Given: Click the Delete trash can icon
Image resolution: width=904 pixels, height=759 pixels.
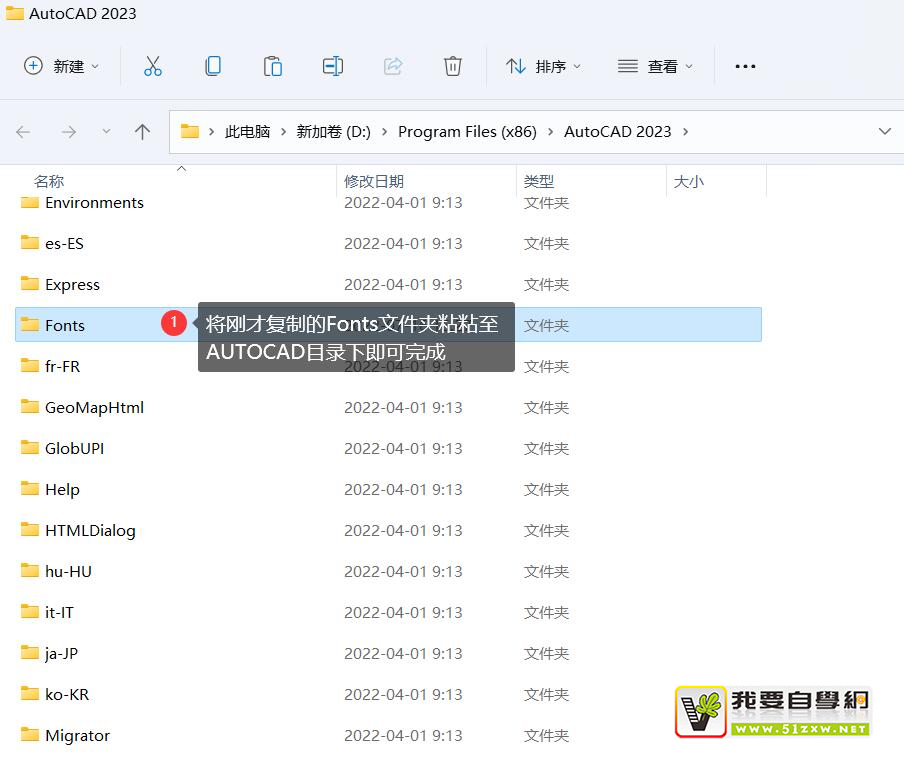Looking at the screenshot, I should point(453,66).
